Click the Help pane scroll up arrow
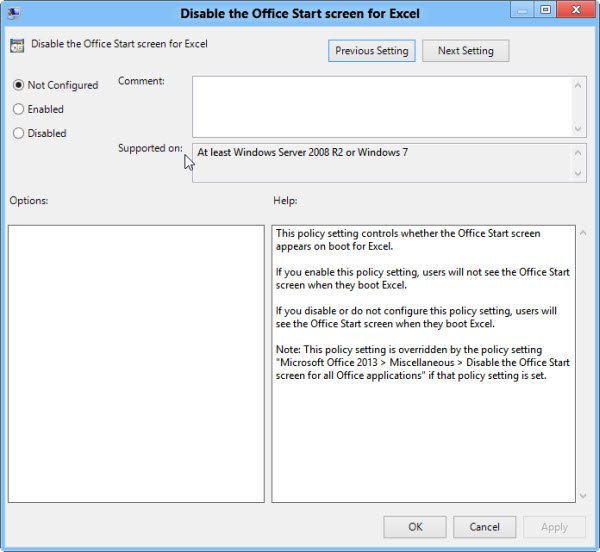This screenshot has width=600, height=552. 583,233
